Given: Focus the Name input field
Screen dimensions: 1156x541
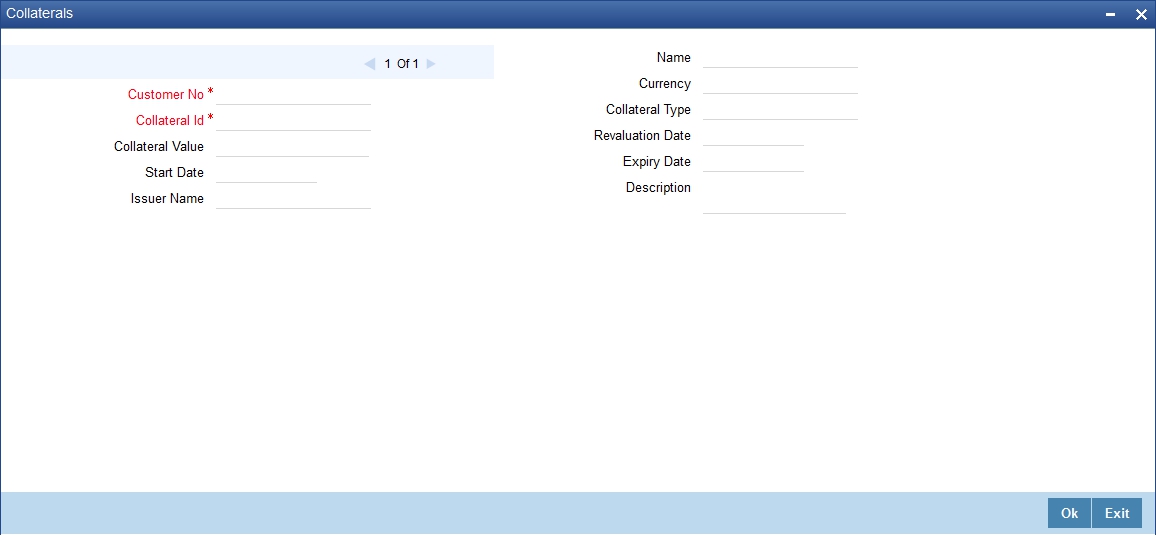Looking at the screenshot, I should point(780,57).
